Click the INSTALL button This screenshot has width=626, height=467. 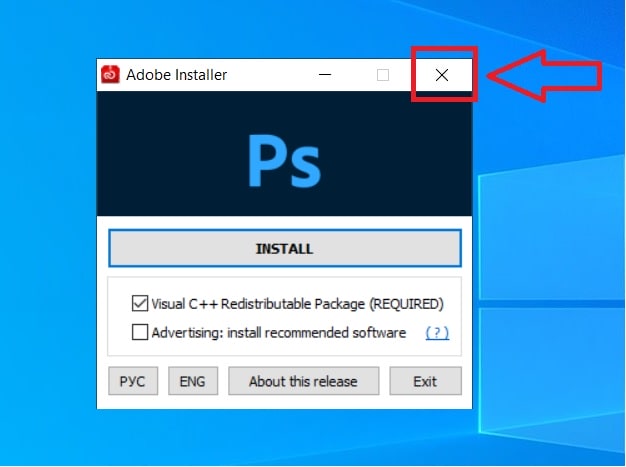coord(285,248)
